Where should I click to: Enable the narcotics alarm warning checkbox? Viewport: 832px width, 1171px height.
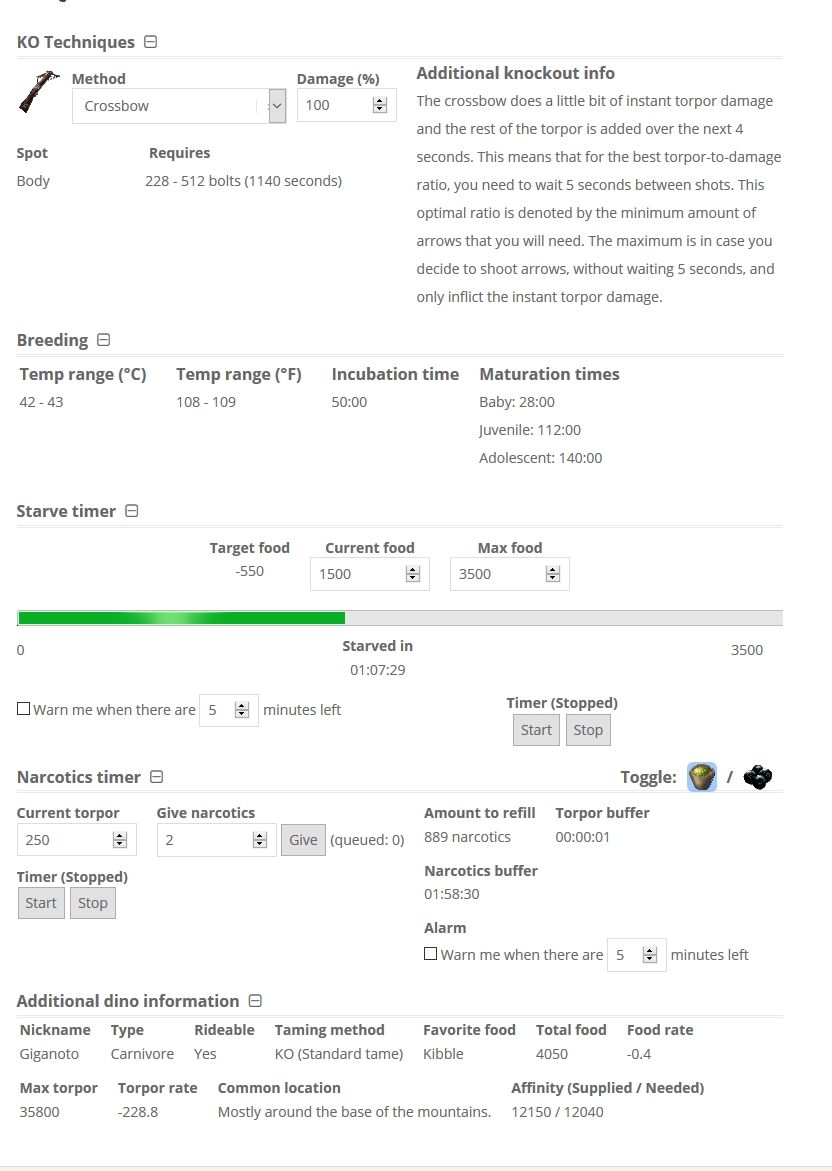coord(430,954)
